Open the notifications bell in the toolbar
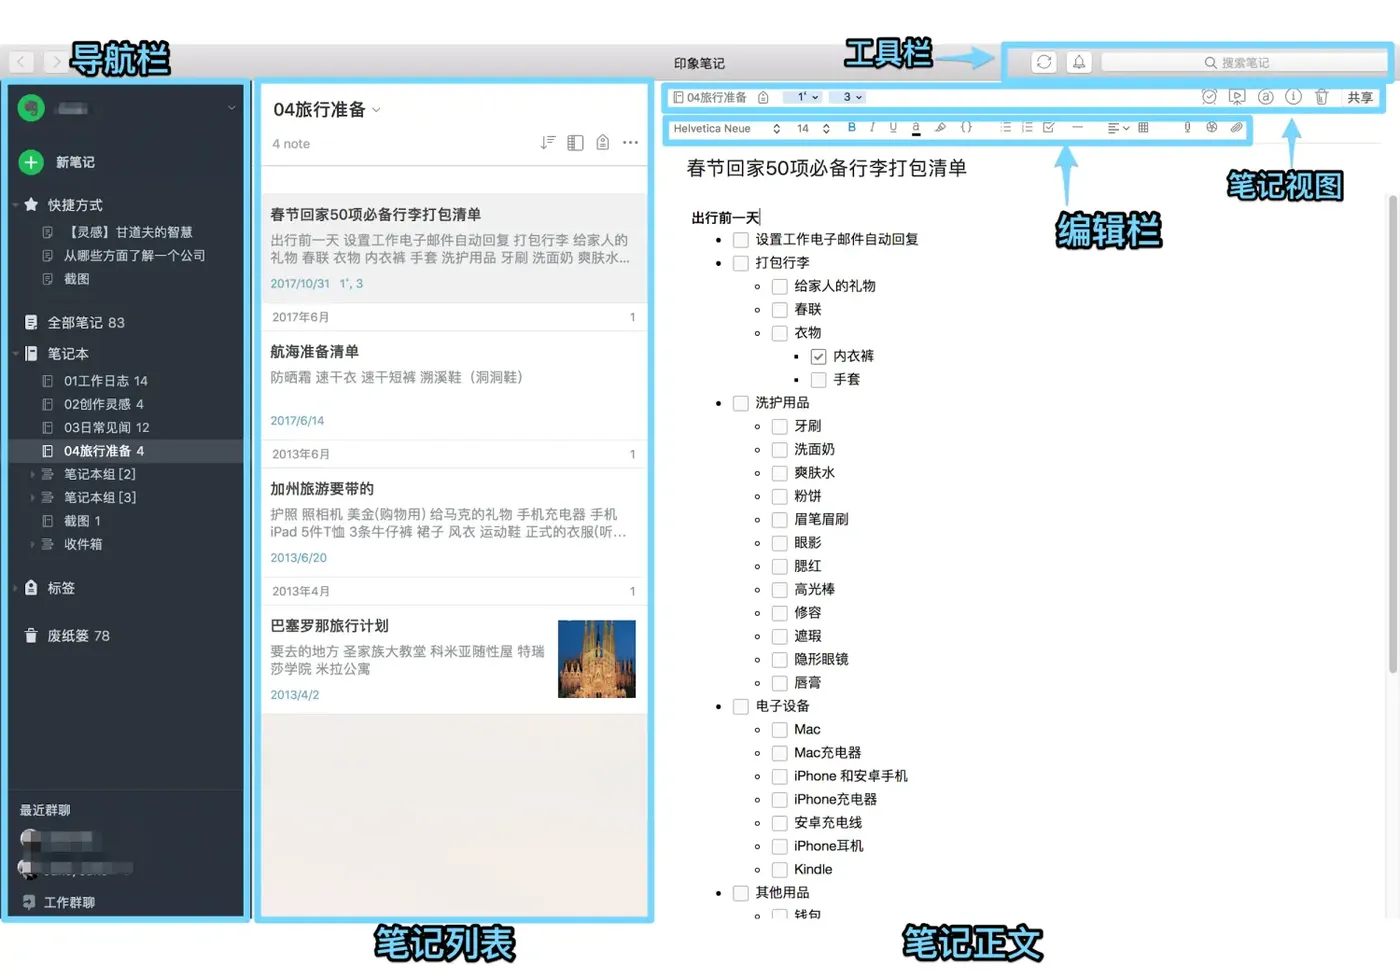Screen dimensions: 1400x978 (x=1079, y=62)
